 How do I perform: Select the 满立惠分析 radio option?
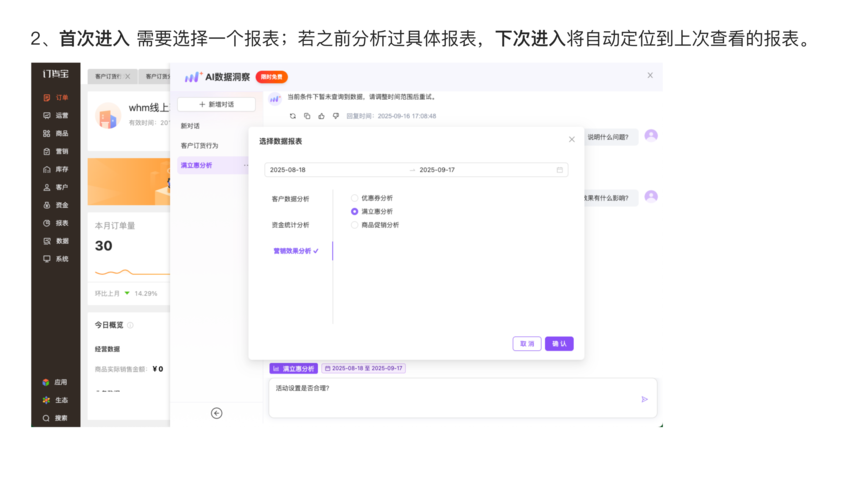click(355, 211)
